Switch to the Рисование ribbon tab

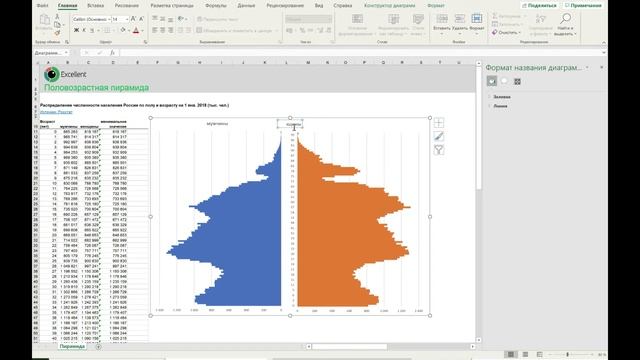(127, 6)
